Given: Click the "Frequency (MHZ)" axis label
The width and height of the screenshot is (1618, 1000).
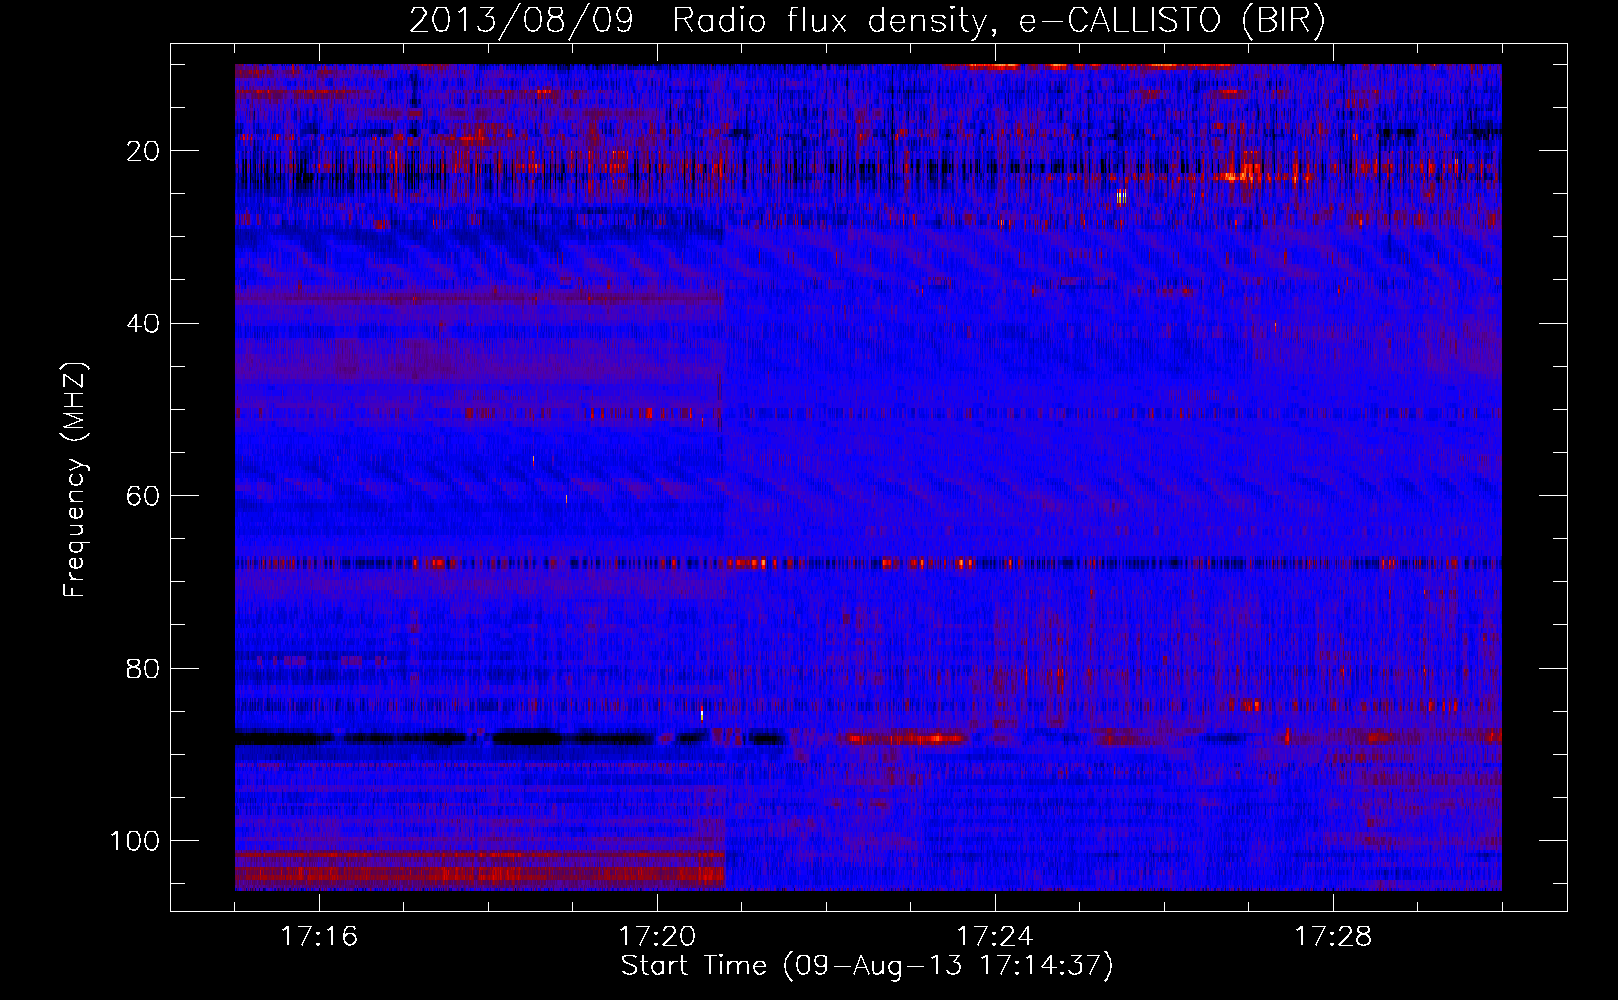Looking at the screenshot, I should [x=75, y=480].
